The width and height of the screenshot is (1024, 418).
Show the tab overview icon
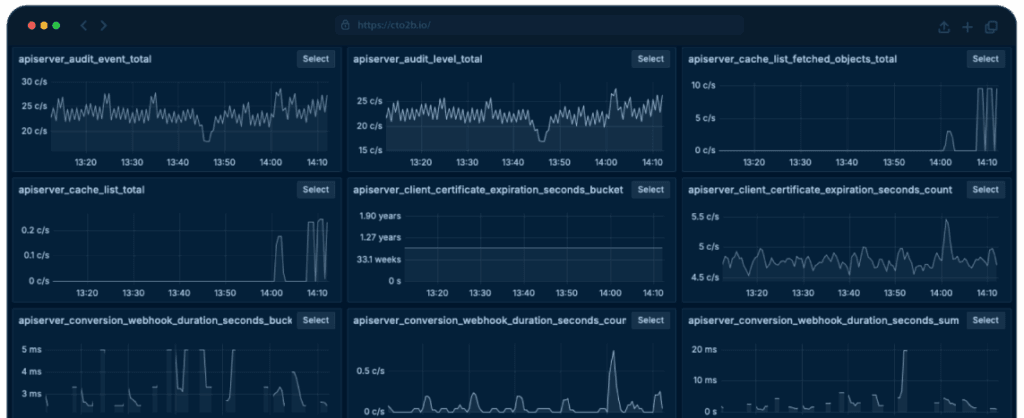coord(991,26)
